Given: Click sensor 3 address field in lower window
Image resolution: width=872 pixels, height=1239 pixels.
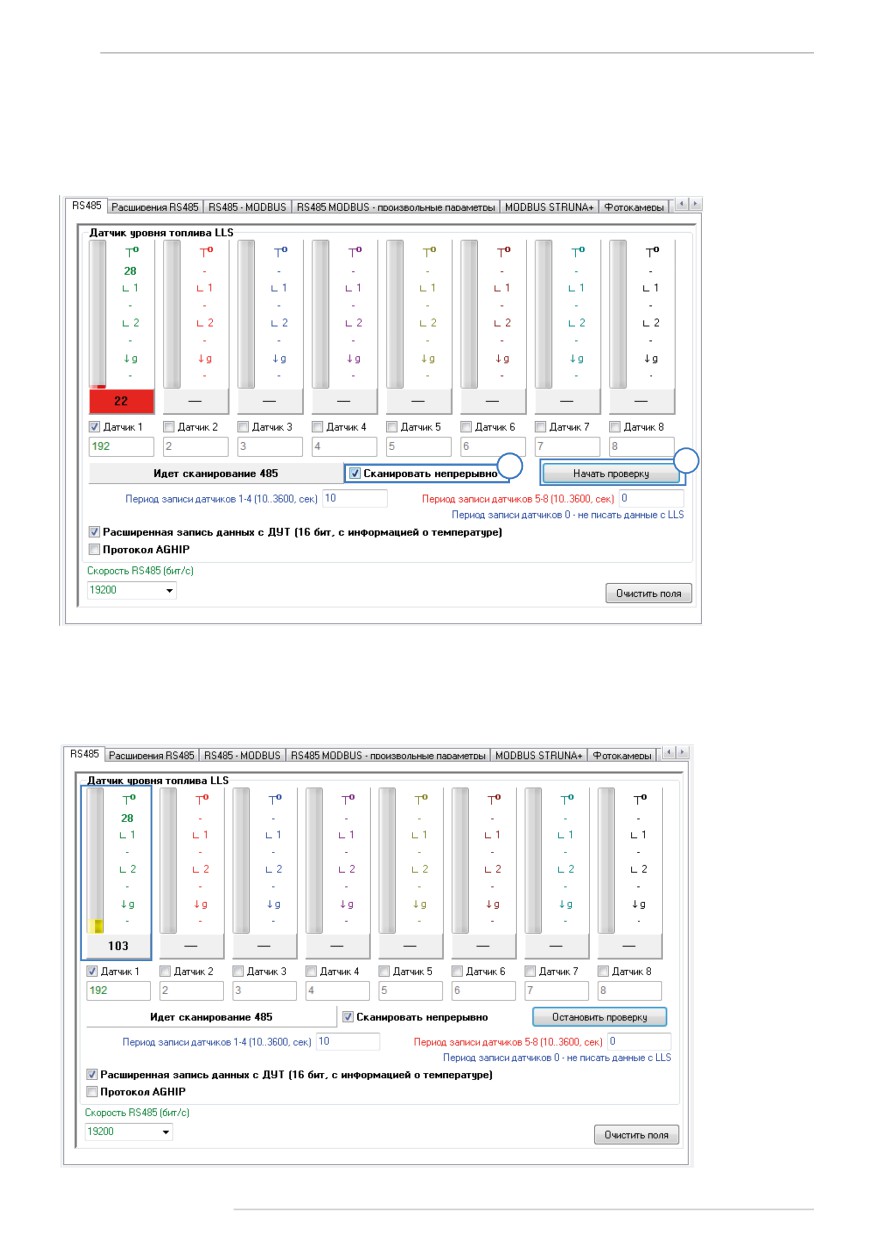Looking at the screenshot, I should pos(264,991).
